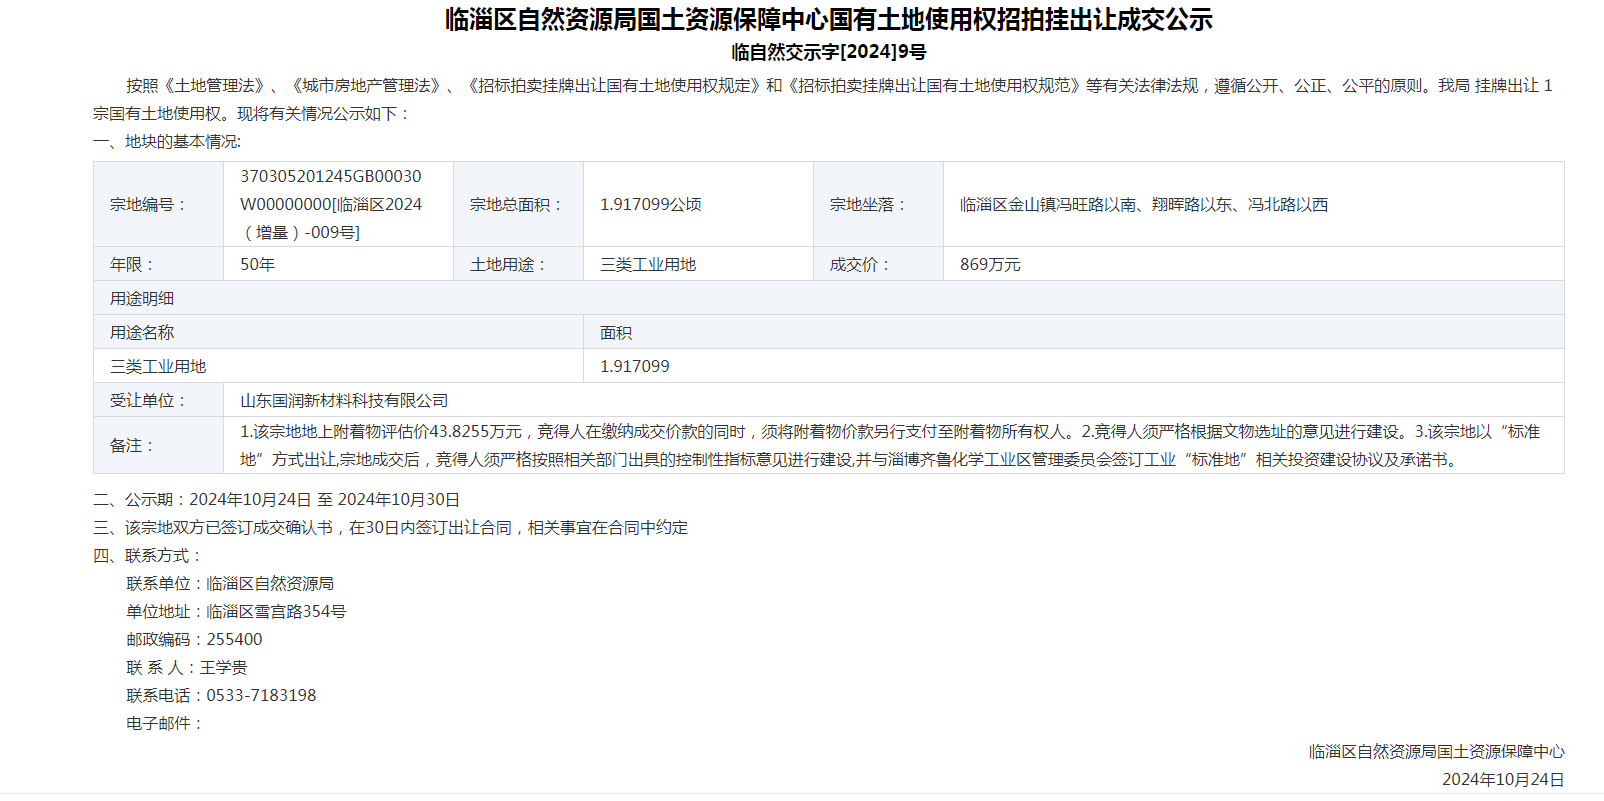Click the document number 临自然交示字[2024]9号
1604x801 pixels.
point(828,52)
